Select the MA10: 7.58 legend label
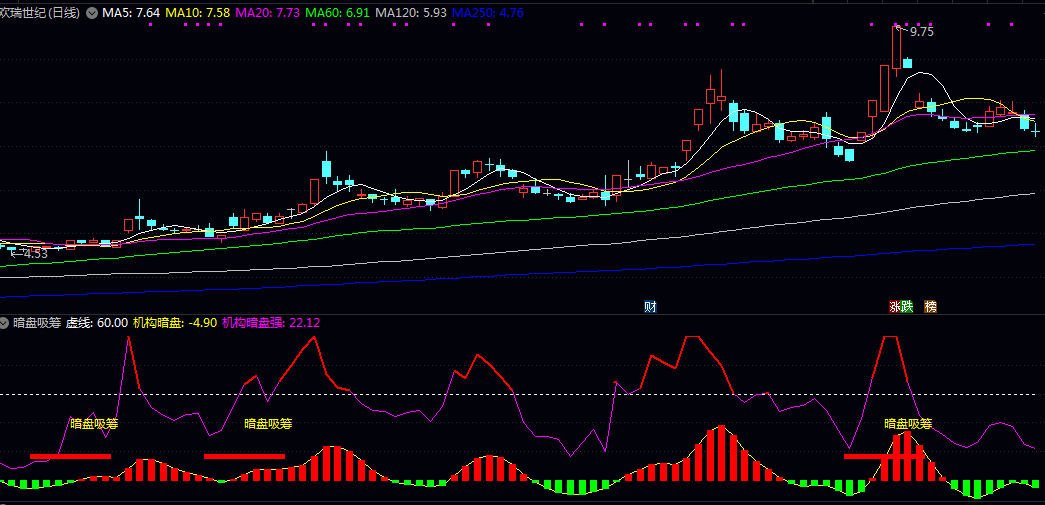The height and width of the screenshot is (505, 1045). point(198,13)
